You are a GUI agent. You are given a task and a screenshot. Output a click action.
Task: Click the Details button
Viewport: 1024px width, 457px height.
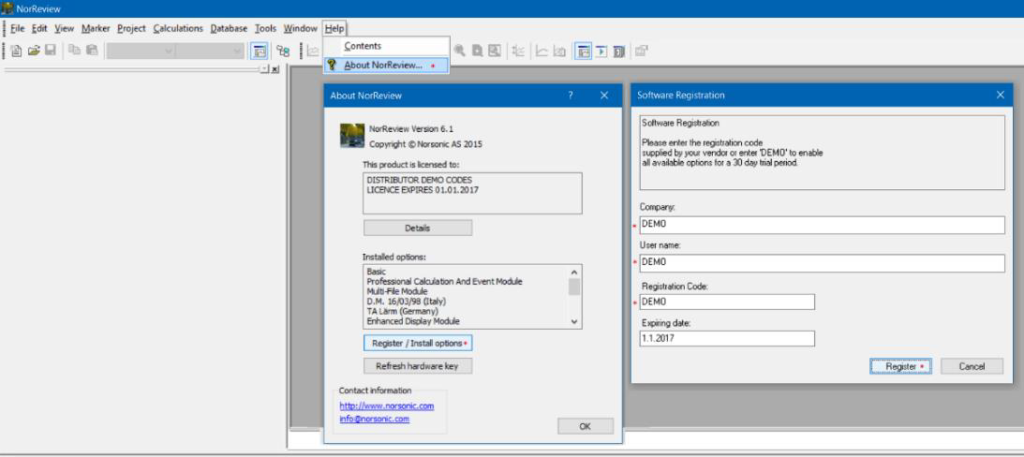(417, 228)
